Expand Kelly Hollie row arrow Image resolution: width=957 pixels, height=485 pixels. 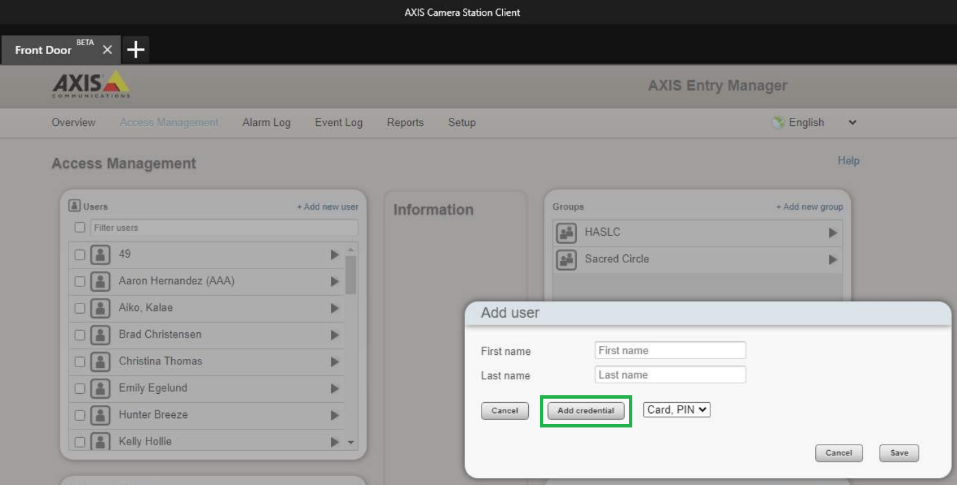coord(334,442)
